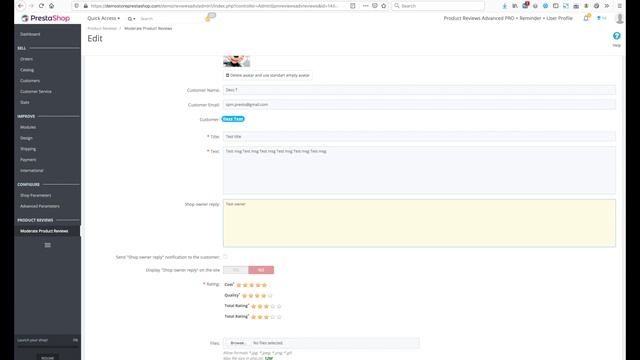The width and height of the screenshot is (640, 360).
Task: Open International in the sidebar
Action: pyautogui.click(x=31, y=171)
